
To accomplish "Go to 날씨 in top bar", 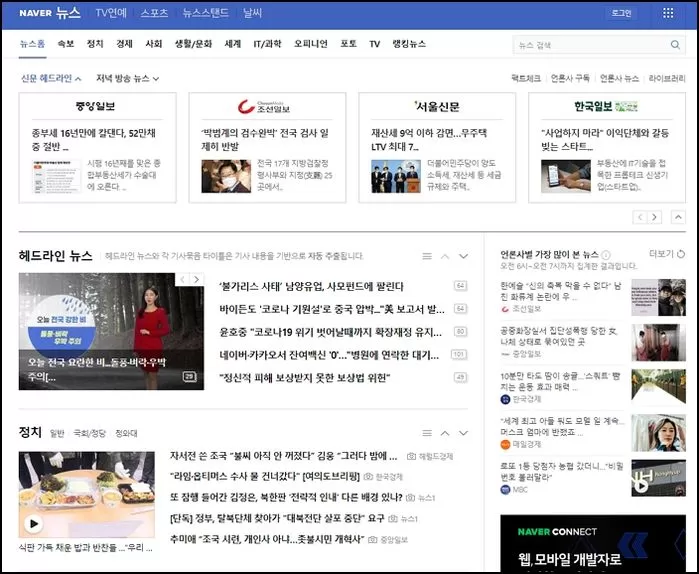I will point(252,13).
